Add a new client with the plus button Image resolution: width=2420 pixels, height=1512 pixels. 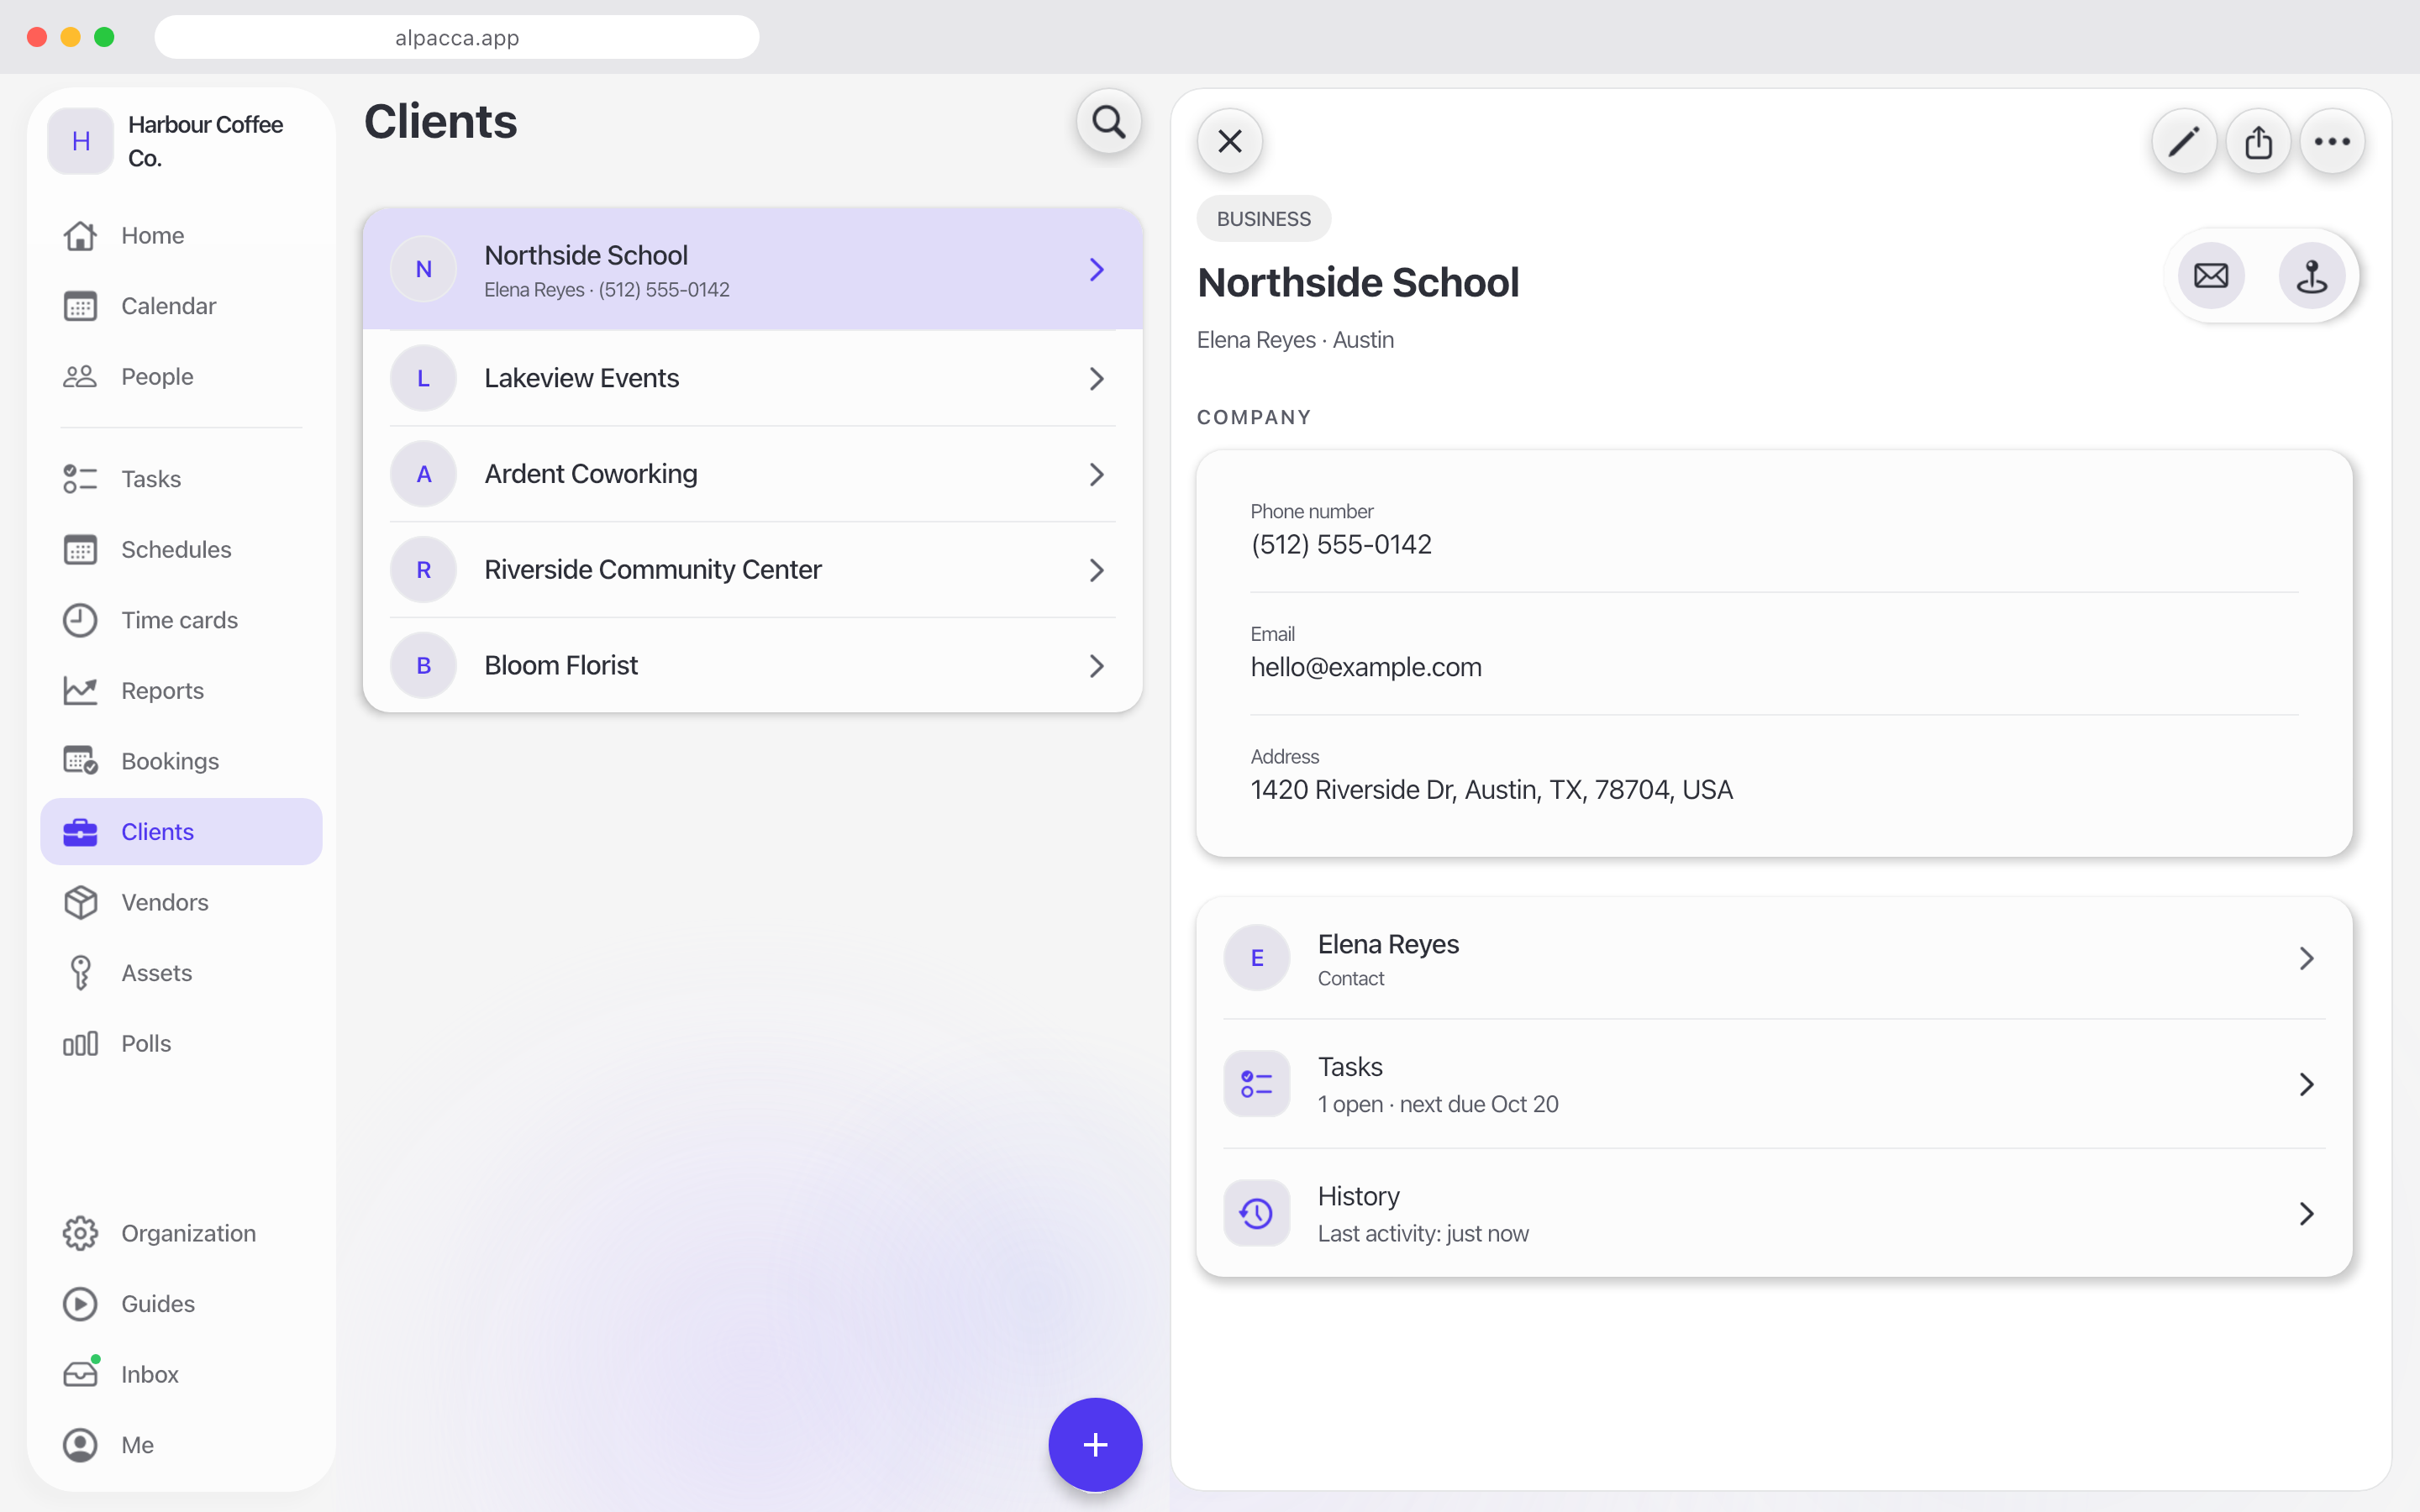(1095, 1444)
